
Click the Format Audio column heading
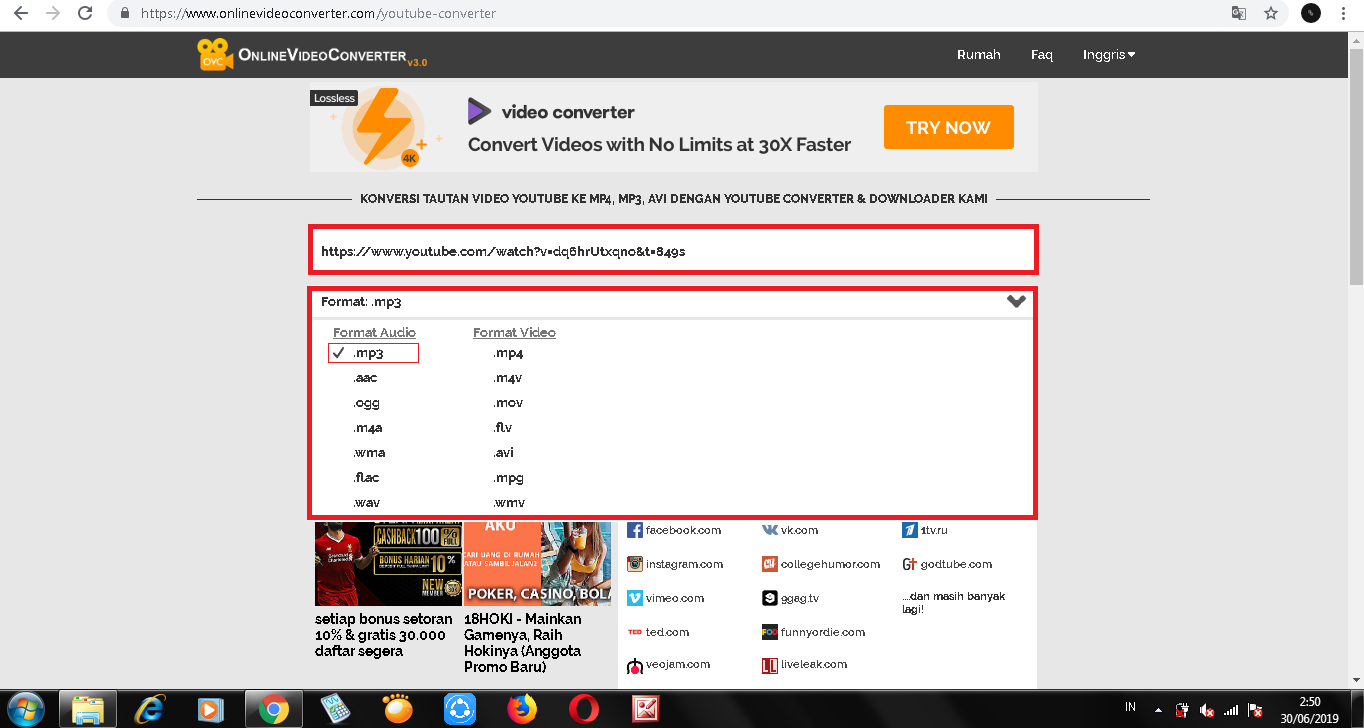(374, 332)
